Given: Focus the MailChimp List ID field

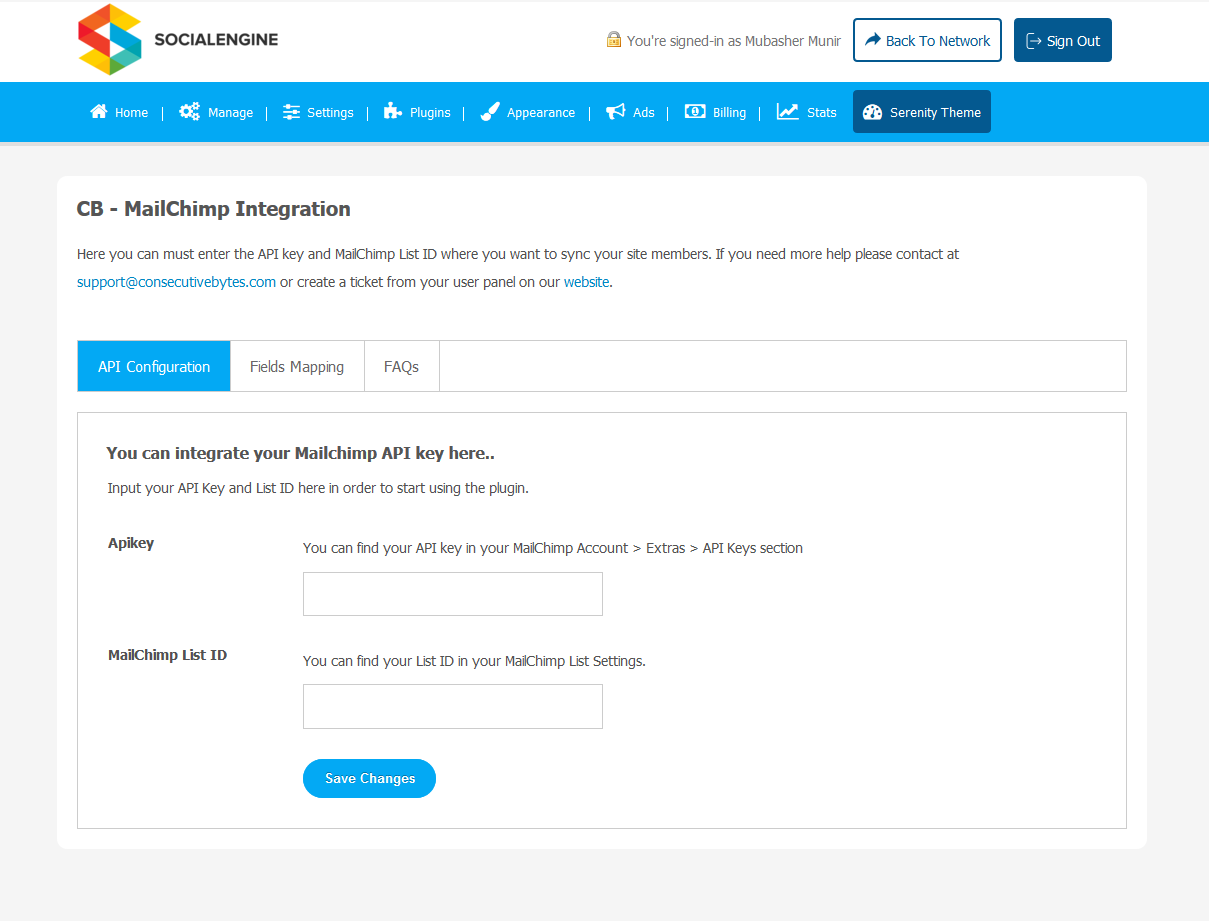Looking at the screenshot, I should 453,707.
